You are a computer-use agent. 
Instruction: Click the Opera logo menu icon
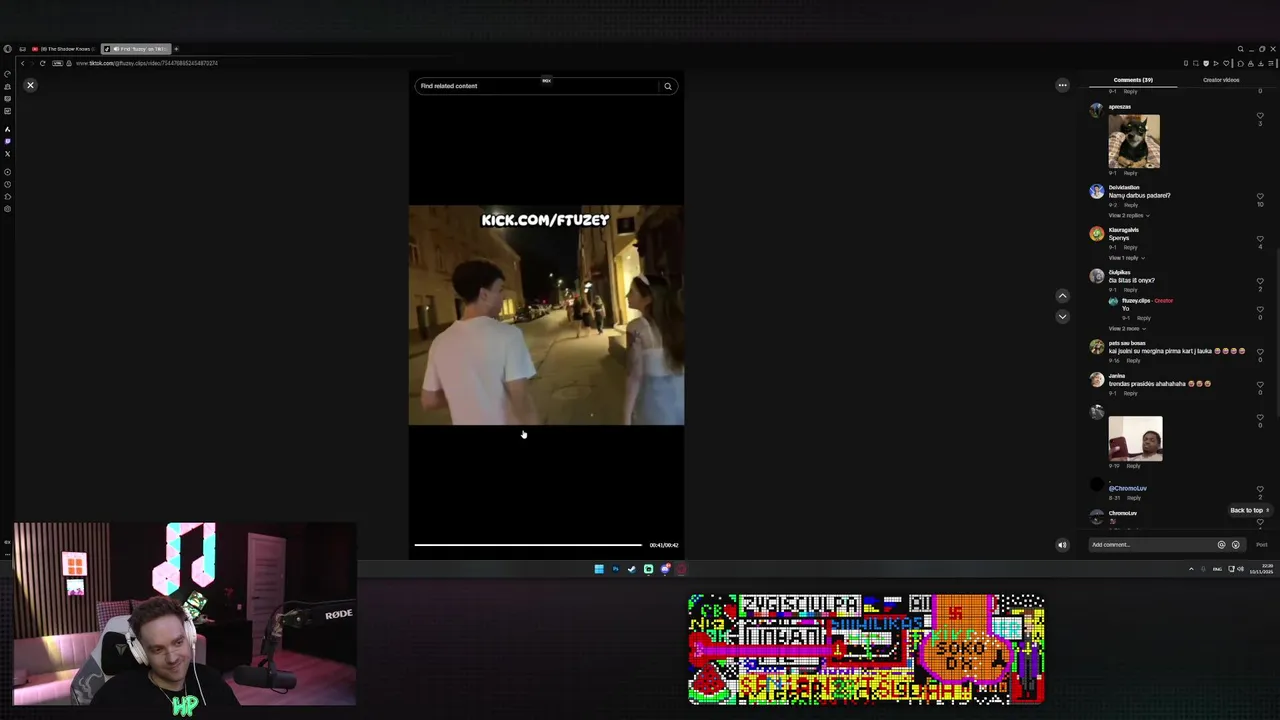click(x=8, y=49)
